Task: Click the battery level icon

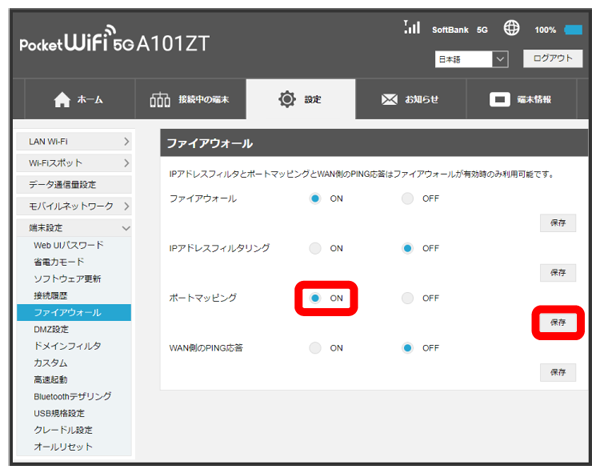Action: pos(573,30)
